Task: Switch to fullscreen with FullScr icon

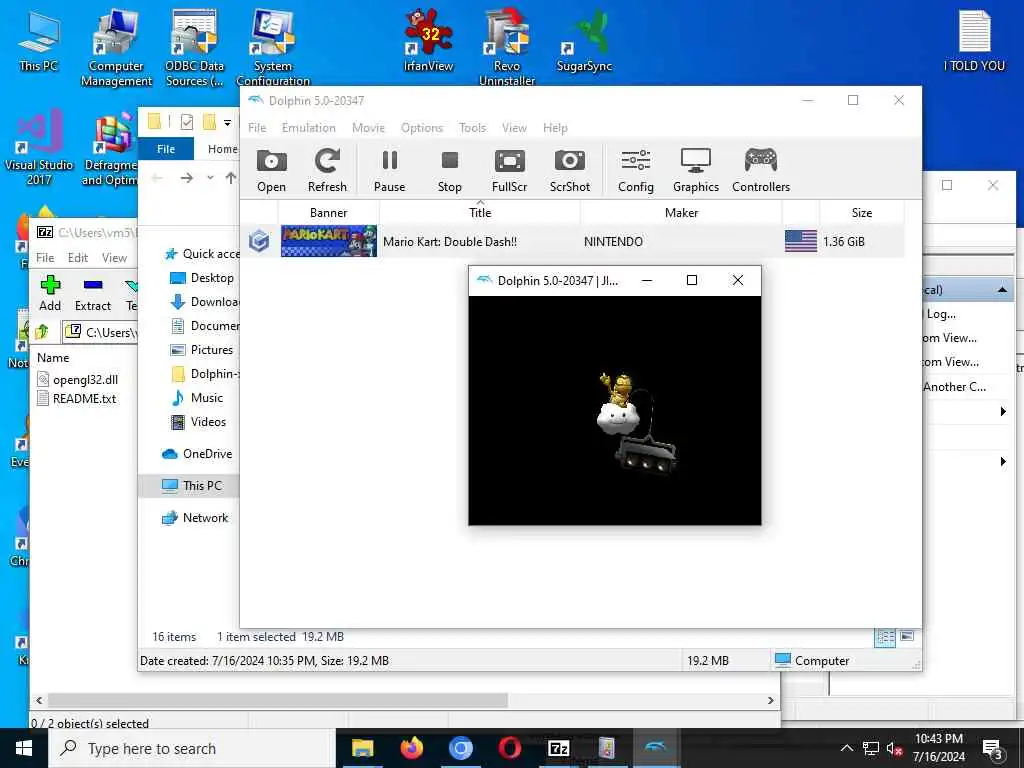Action: coord(509,170)
